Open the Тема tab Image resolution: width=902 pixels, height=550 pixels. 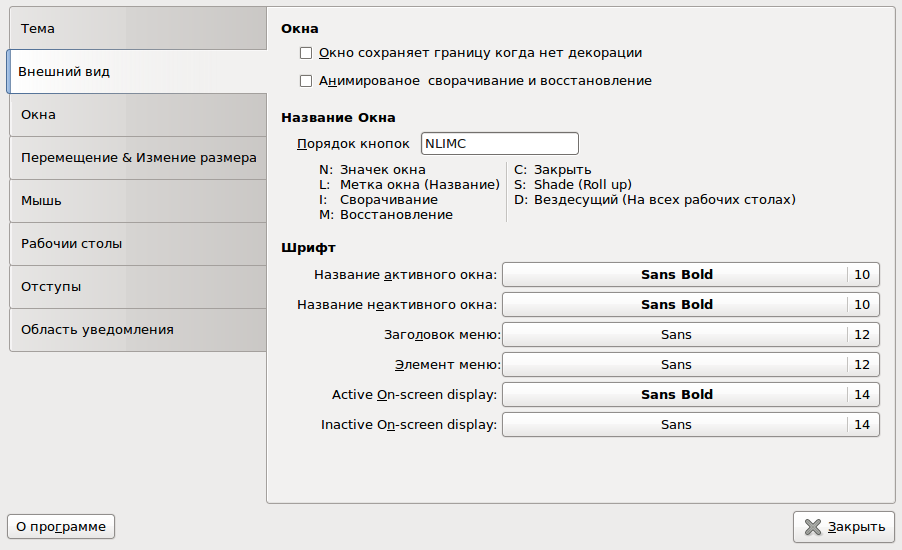tap(137, 29)
